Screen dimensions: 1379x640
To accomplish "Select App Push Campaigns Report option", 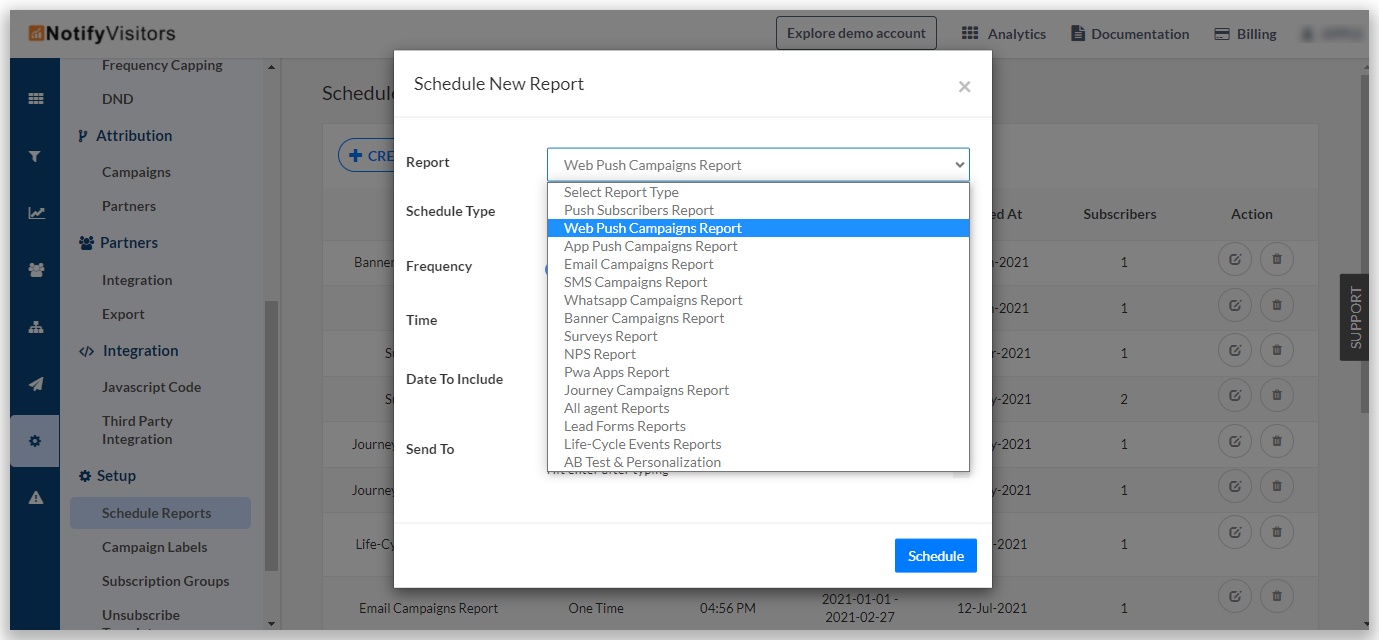I will (758, 246).
